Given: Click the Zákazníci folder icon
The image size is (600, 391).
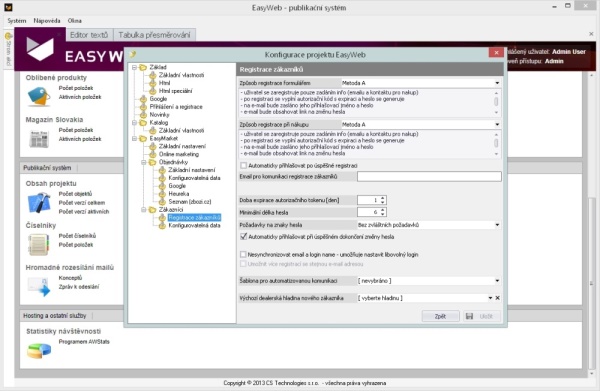Looking at the screenshot, I should tap(153, 210).
